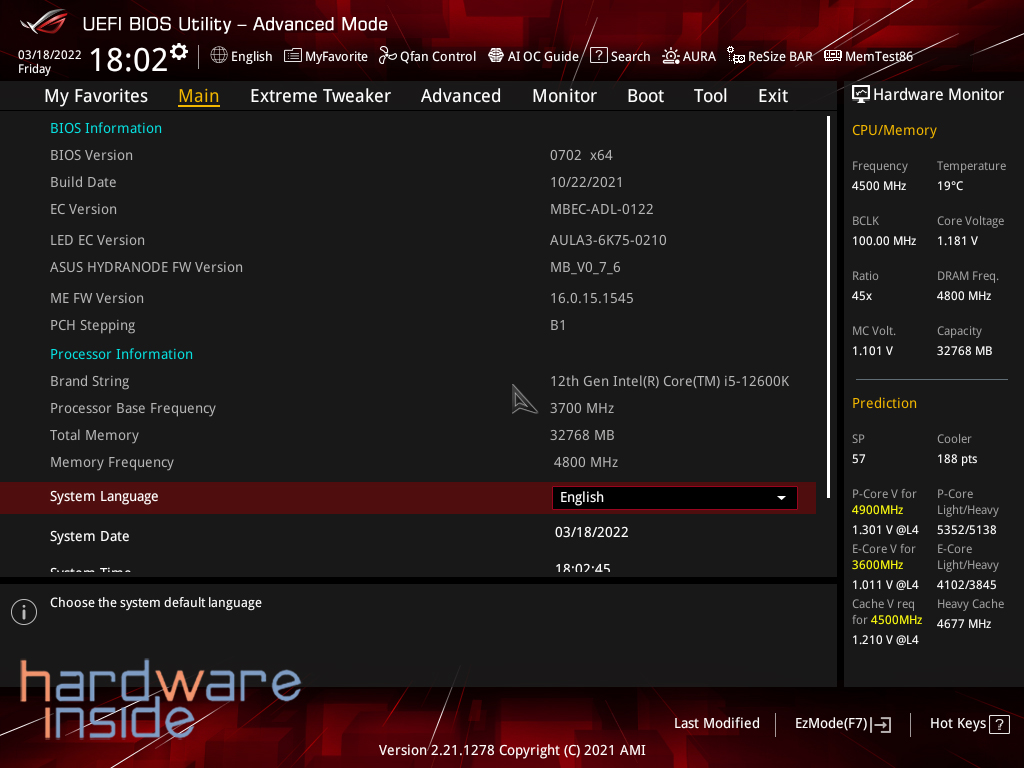Select the System Date value field
The image size is (1024, 768).
592,532
